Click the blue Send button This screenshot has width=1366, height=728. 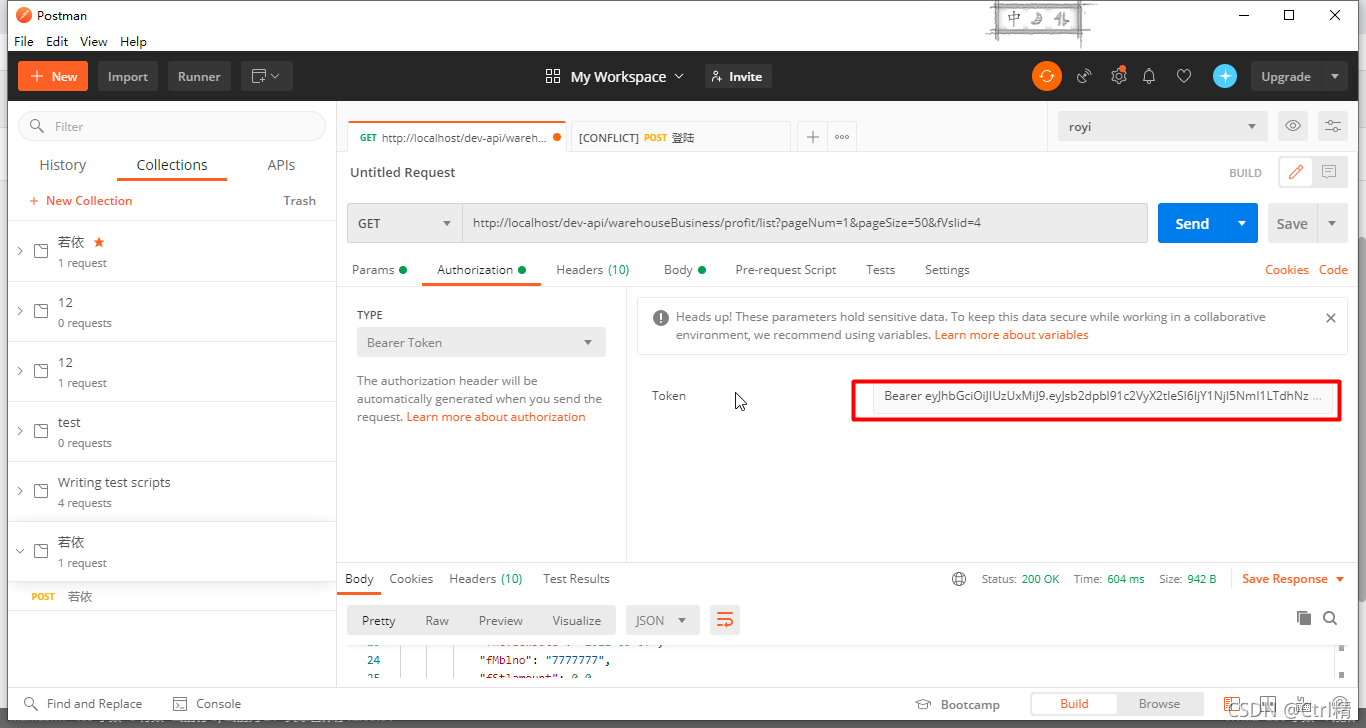pyautogui.click(x=1192, y=223)
